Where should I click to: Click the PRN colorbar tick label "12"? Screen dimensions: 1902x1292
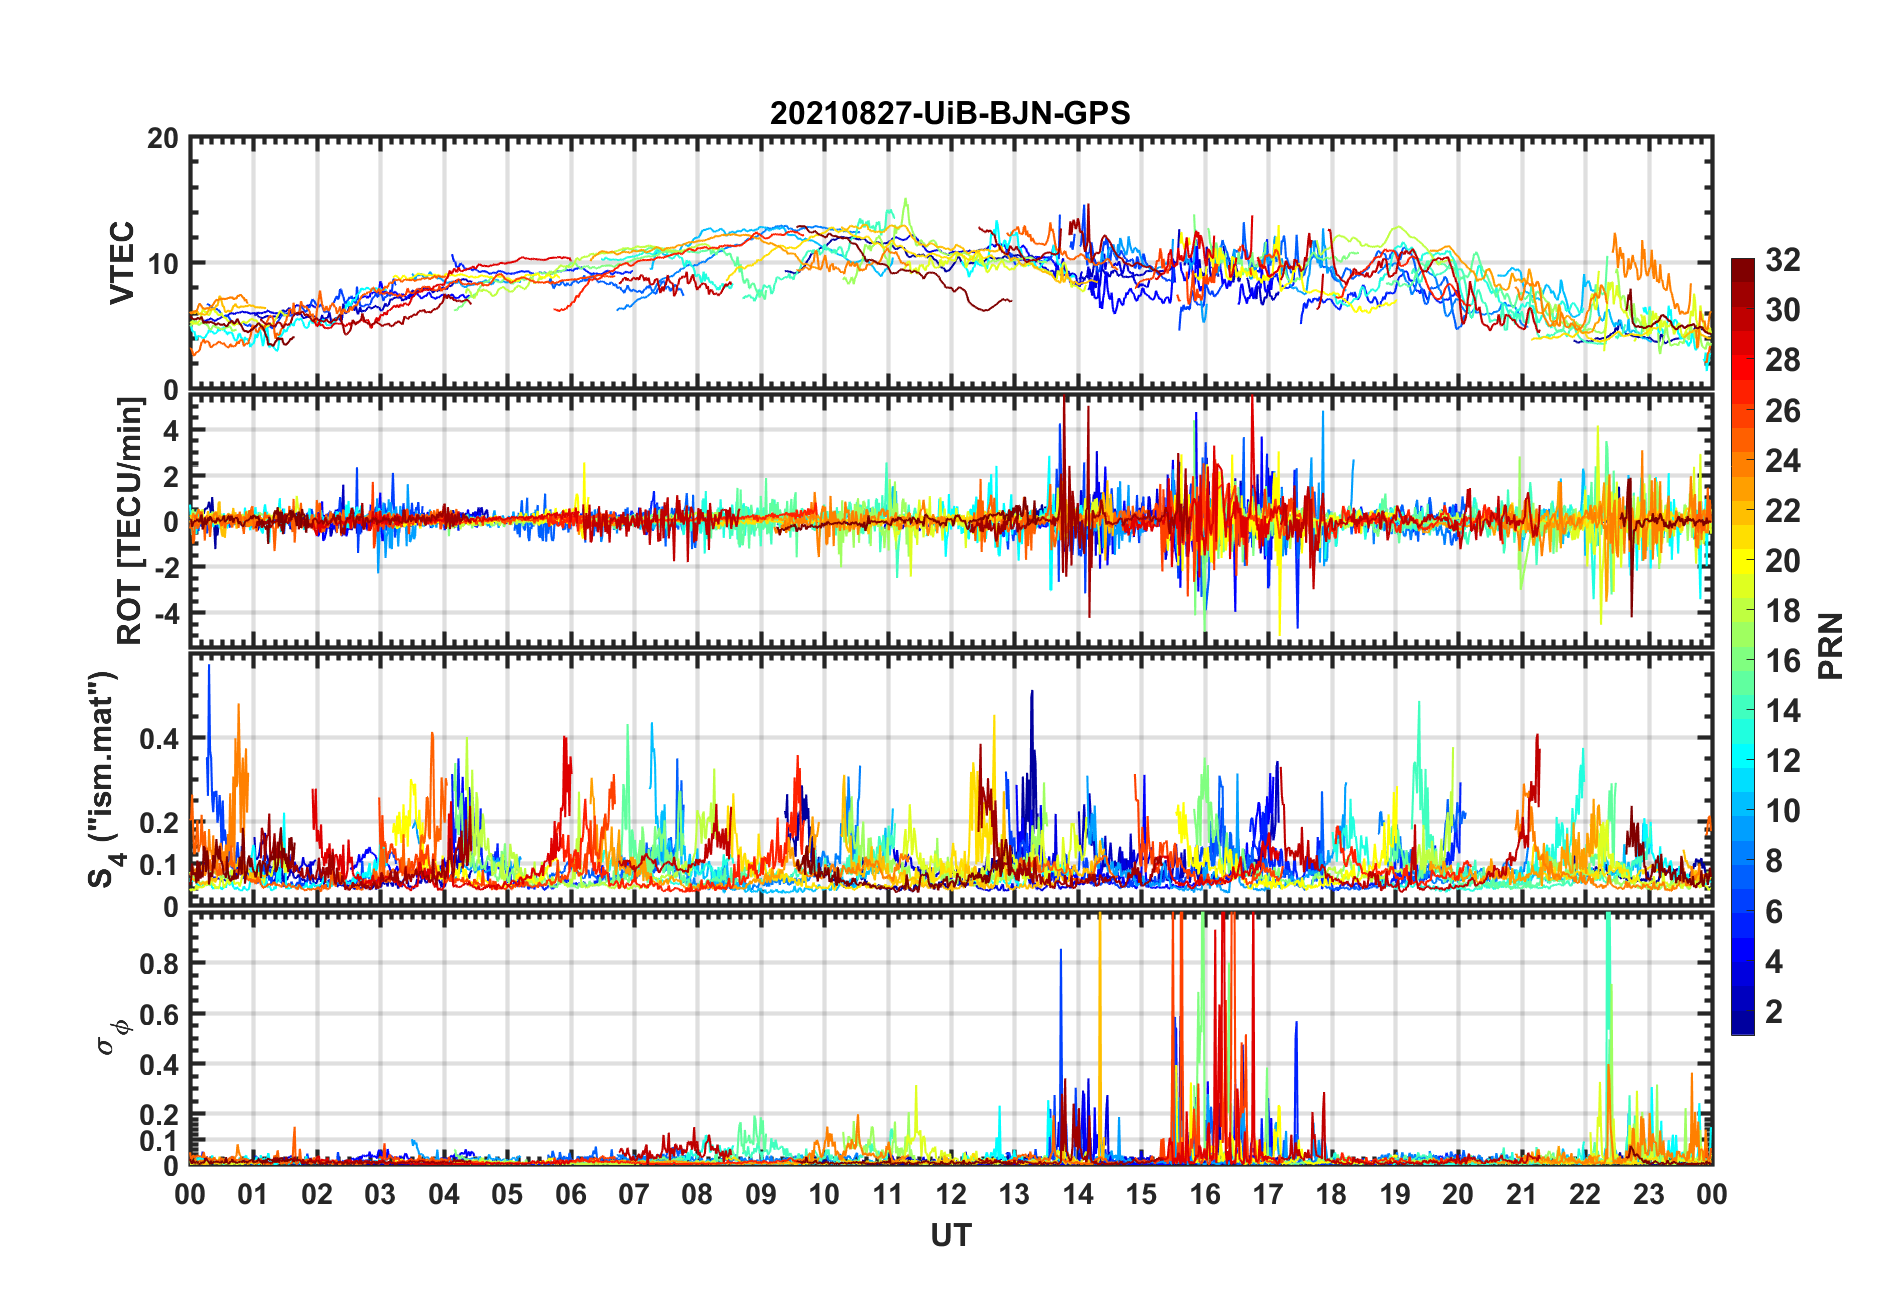click(x=1783, y=760)
